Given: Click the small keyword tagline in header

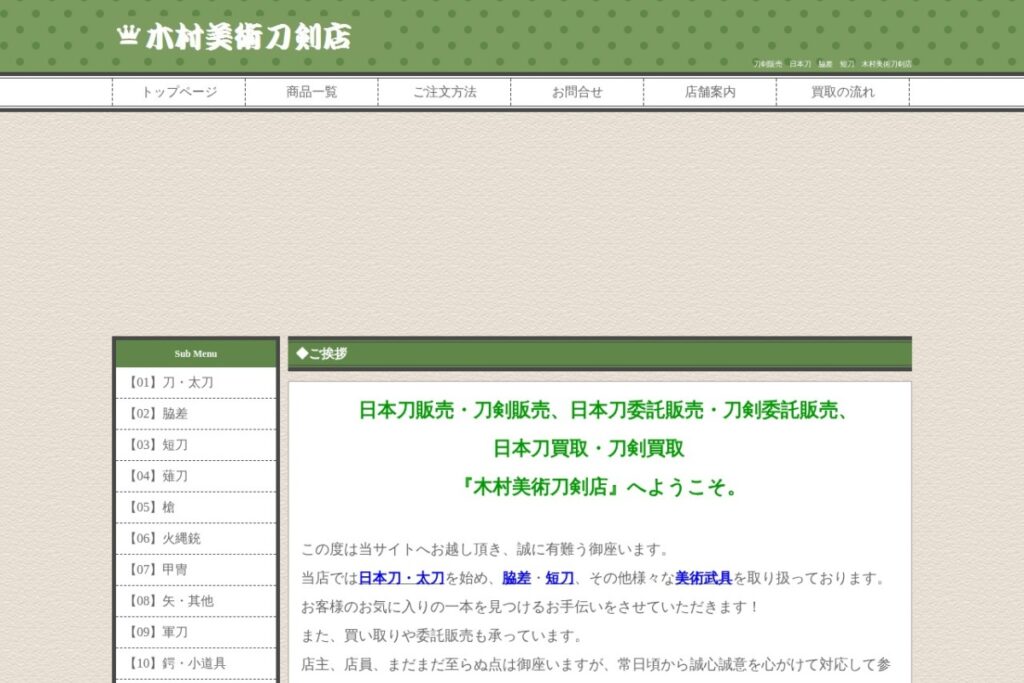Looking at the screenshot, I should point(833,64).
